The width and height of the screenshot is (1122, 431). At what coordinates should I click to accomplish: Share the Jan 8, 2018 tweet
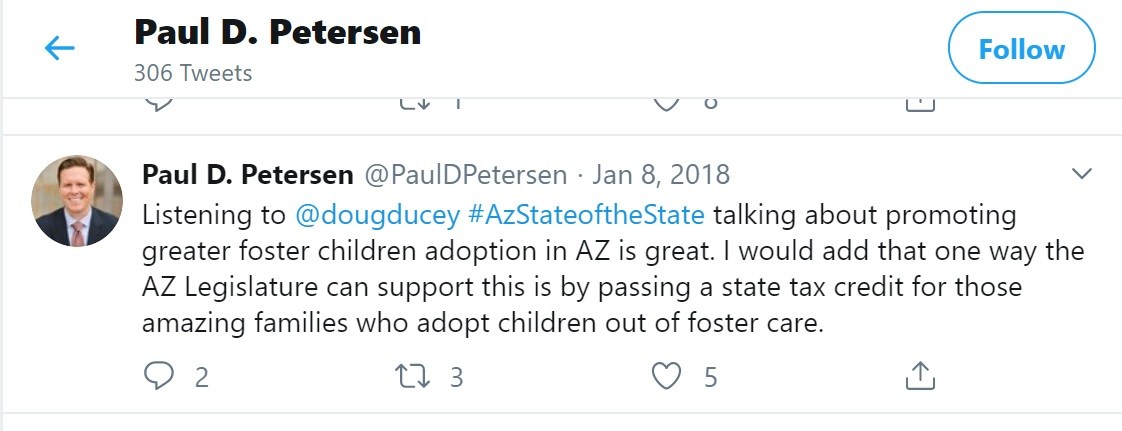tap(919, 376)
